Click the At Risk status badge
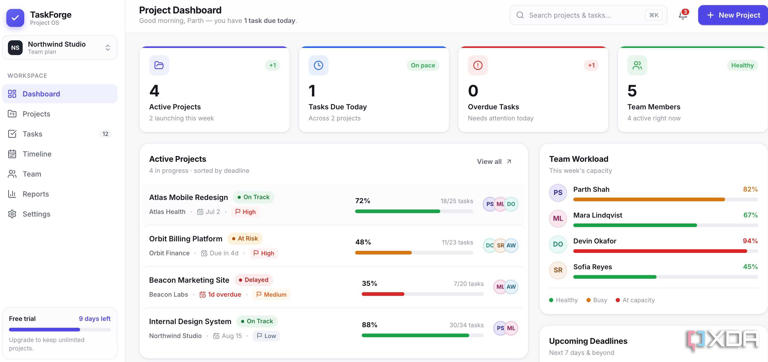The height and width of the screenshot is (362, 768). tap(245, 239)
